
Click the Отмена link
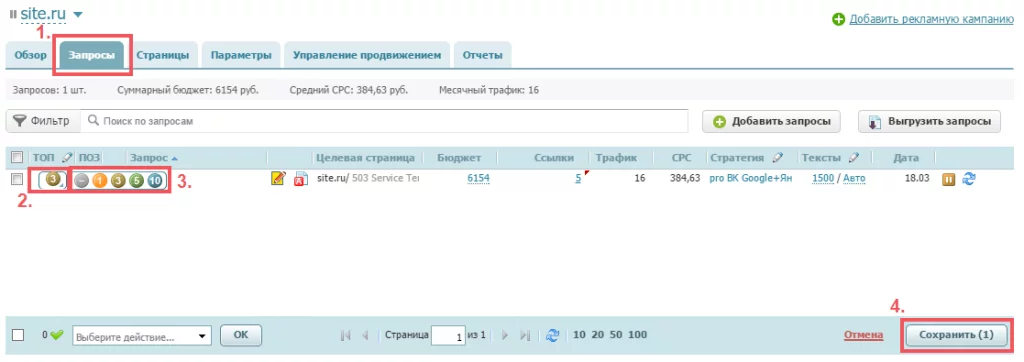(863, 335)
